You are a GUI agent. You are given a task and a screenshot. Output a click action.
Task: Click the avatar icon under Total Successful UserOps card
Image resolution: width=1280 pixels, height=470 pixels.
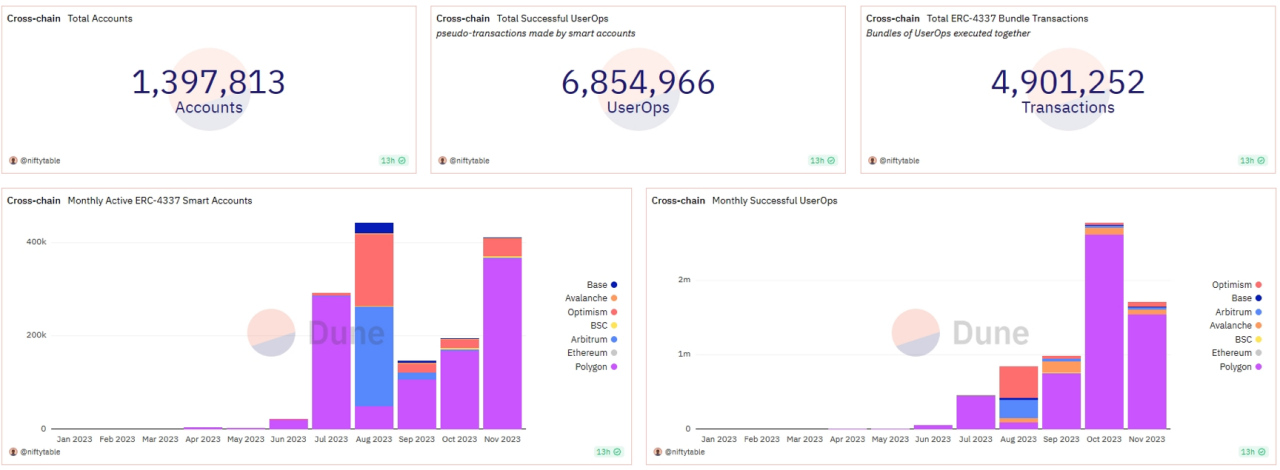click(443, 160)
